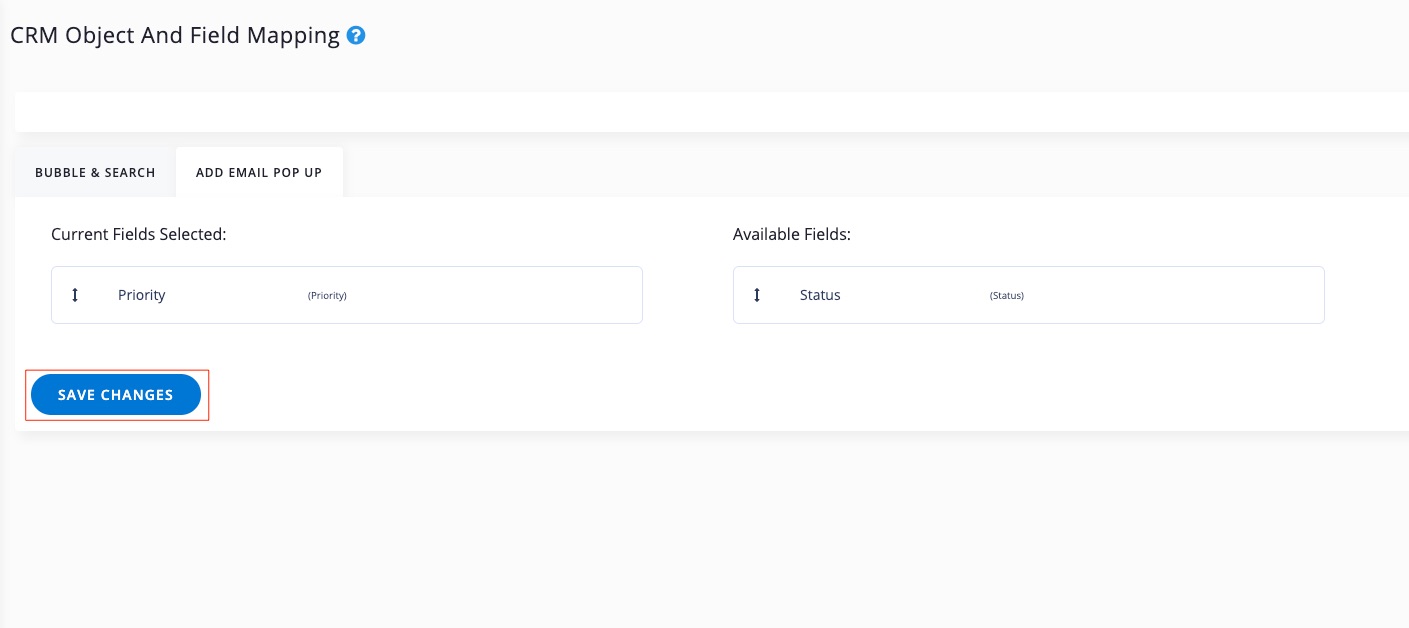Click the CRM Object And Field Mapping heading
The width and height of the screenshot is (1409, 628).
point(175,36)
